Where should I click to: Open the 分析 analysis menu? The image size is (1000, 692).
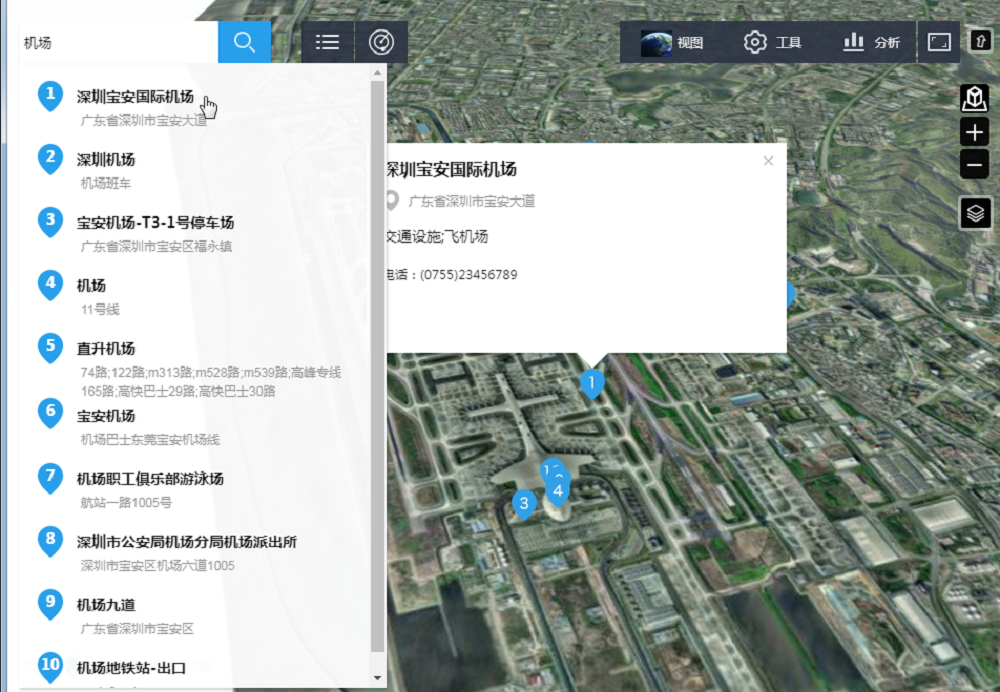(x=871, y=42)
